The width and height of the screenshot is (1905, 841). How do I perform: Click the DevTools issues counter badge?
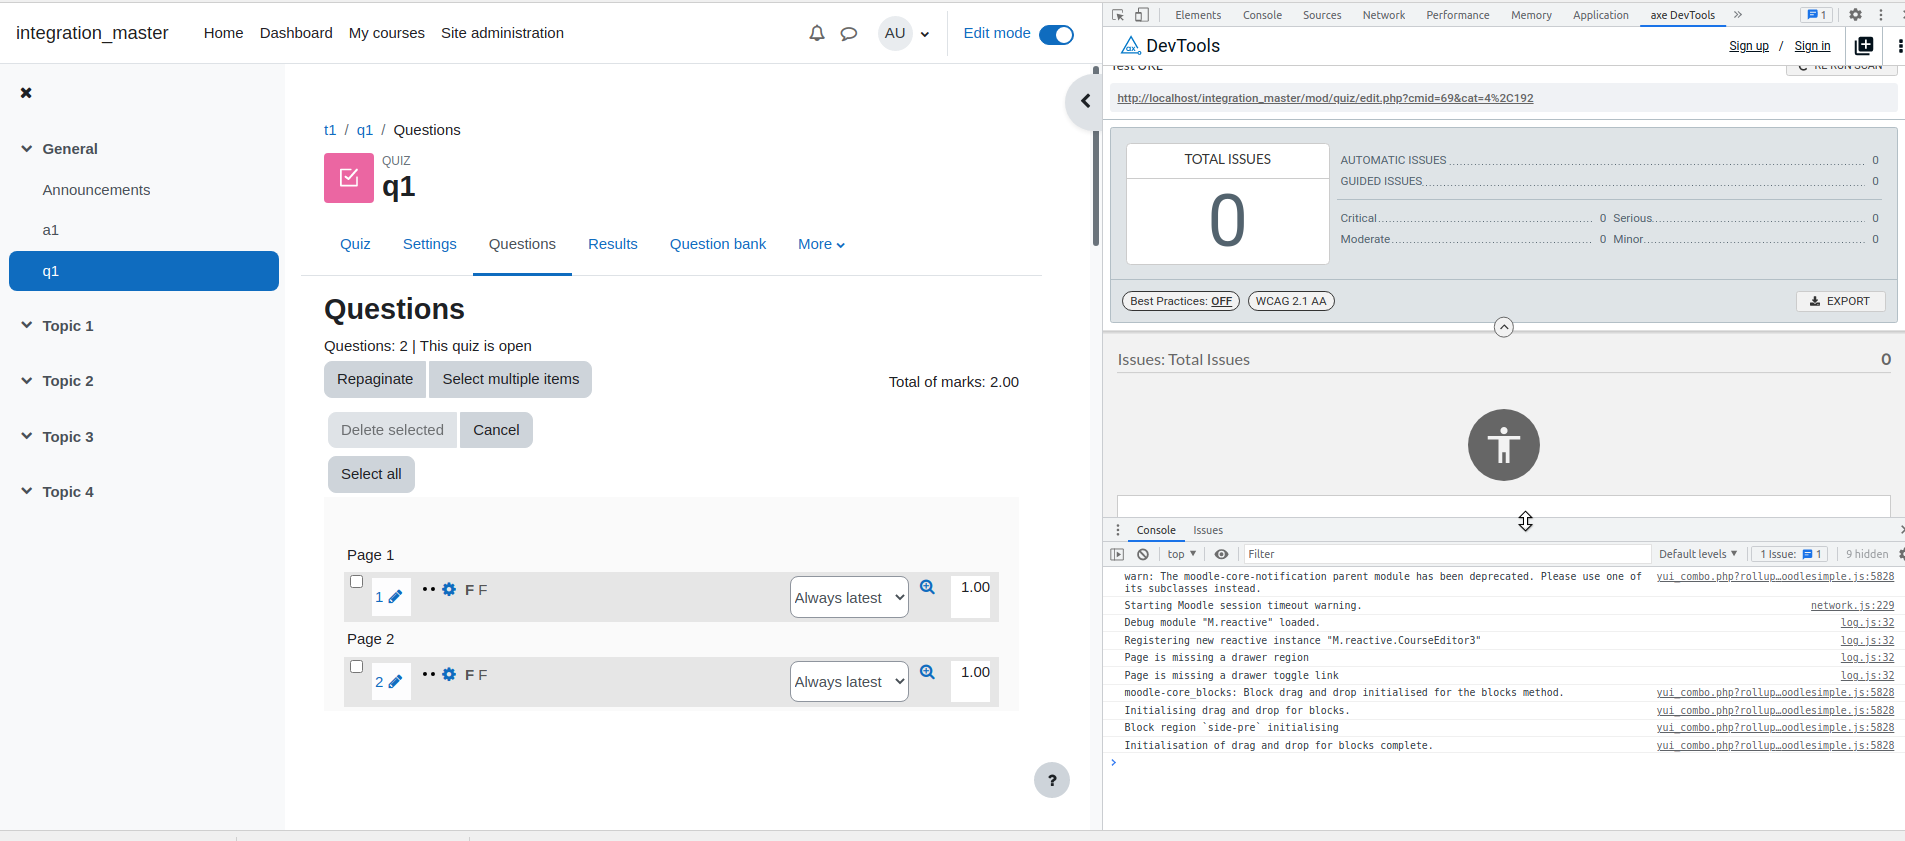tap(1816, 15)
